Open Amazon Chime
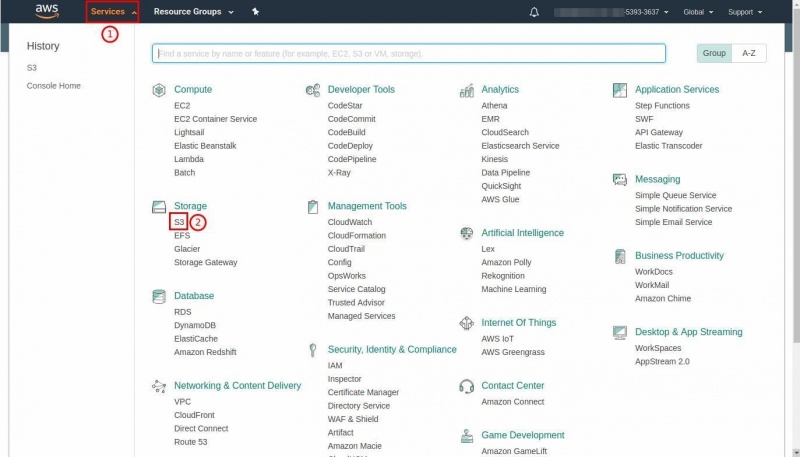 point(663,299)
